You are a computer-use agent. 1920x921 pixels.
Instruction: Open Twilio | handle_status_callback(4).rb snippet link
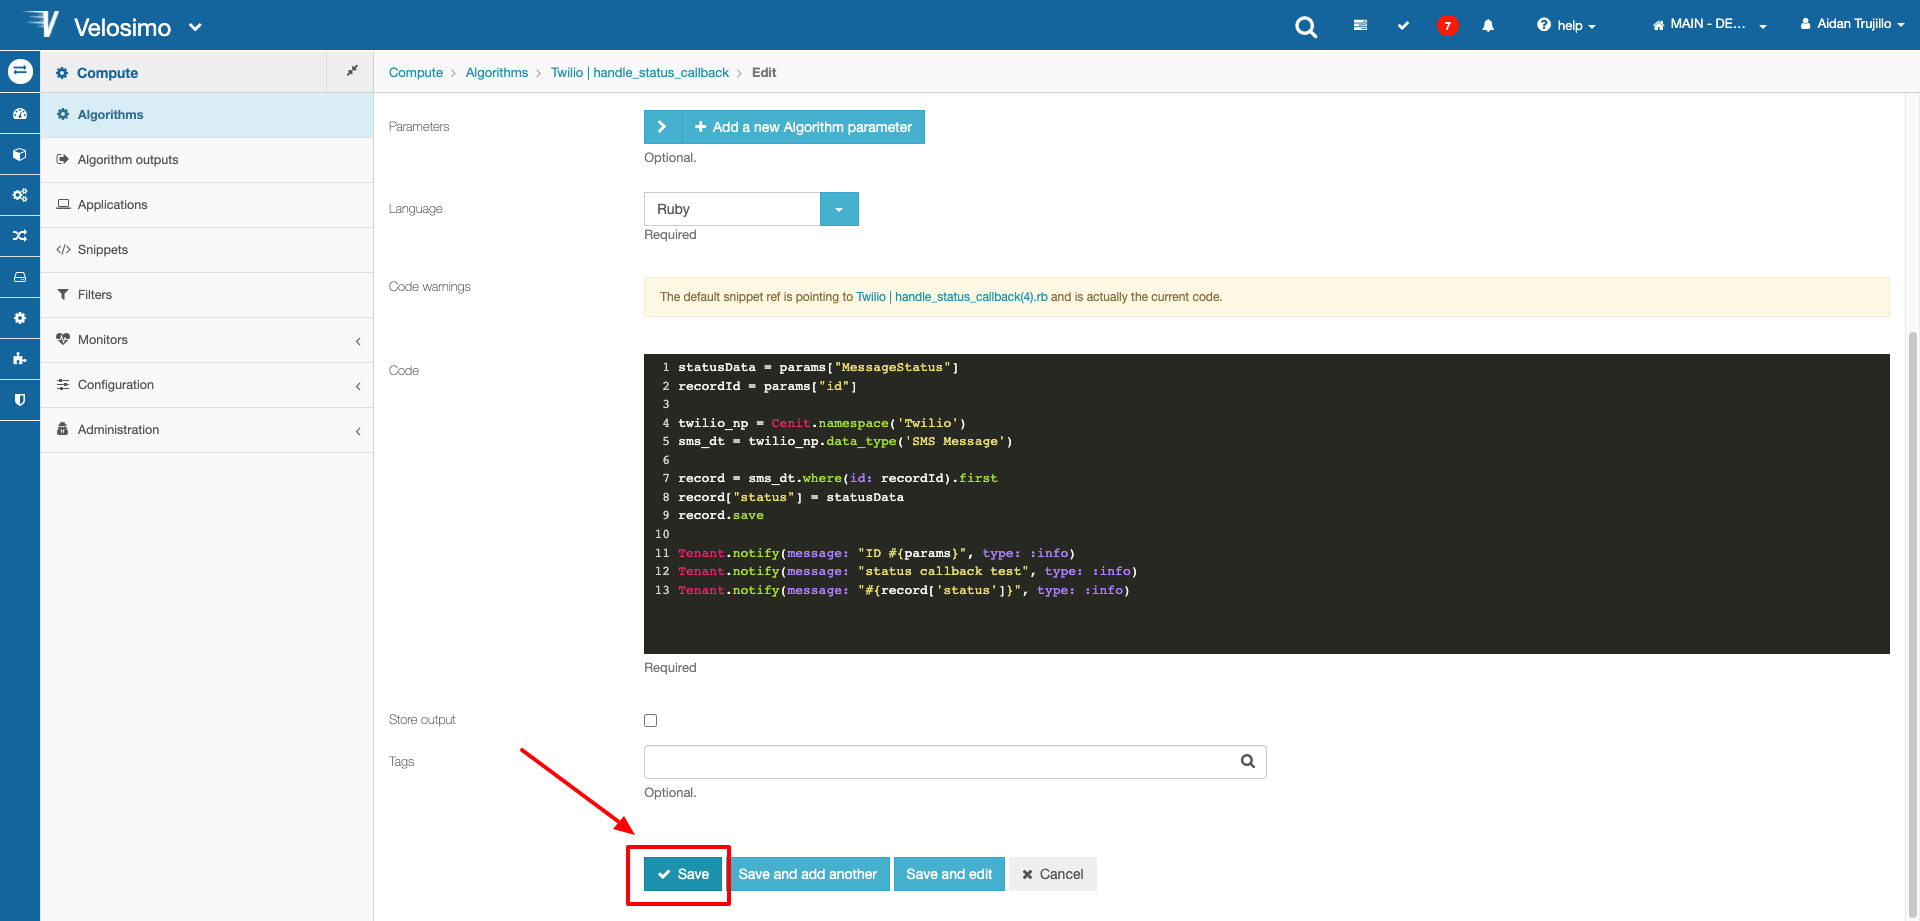(952, 297)
